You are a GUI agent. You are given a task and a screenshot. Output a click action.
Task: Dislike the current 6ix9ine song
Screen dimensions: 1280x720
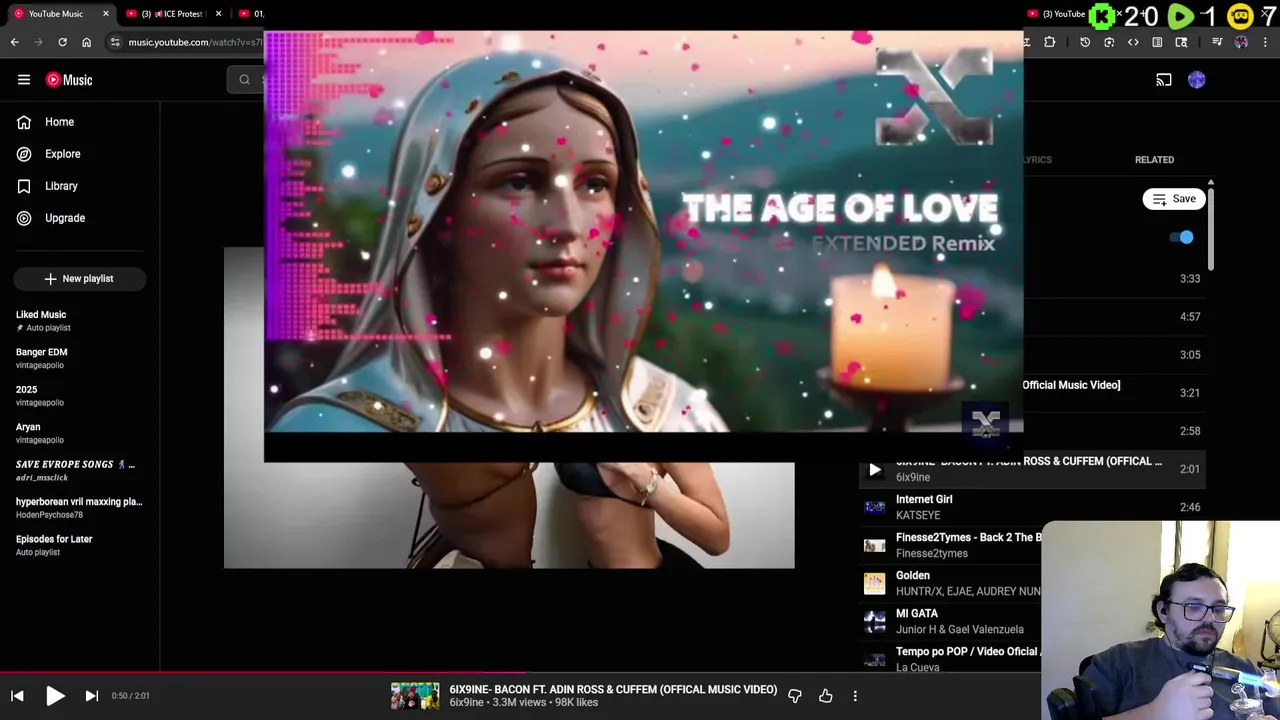click(795, 696)
